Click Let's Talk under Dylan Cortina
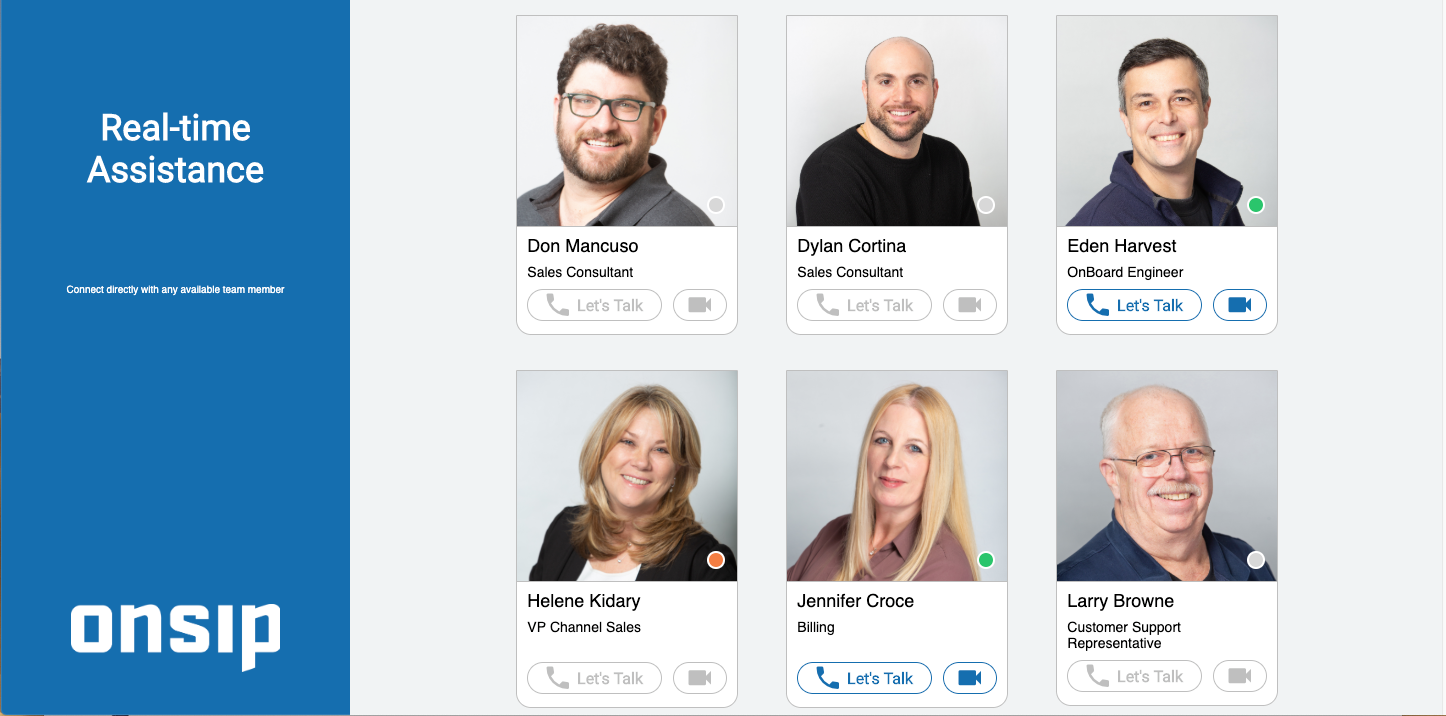The width and height of the screenshot is (1446, 716). 864,305
